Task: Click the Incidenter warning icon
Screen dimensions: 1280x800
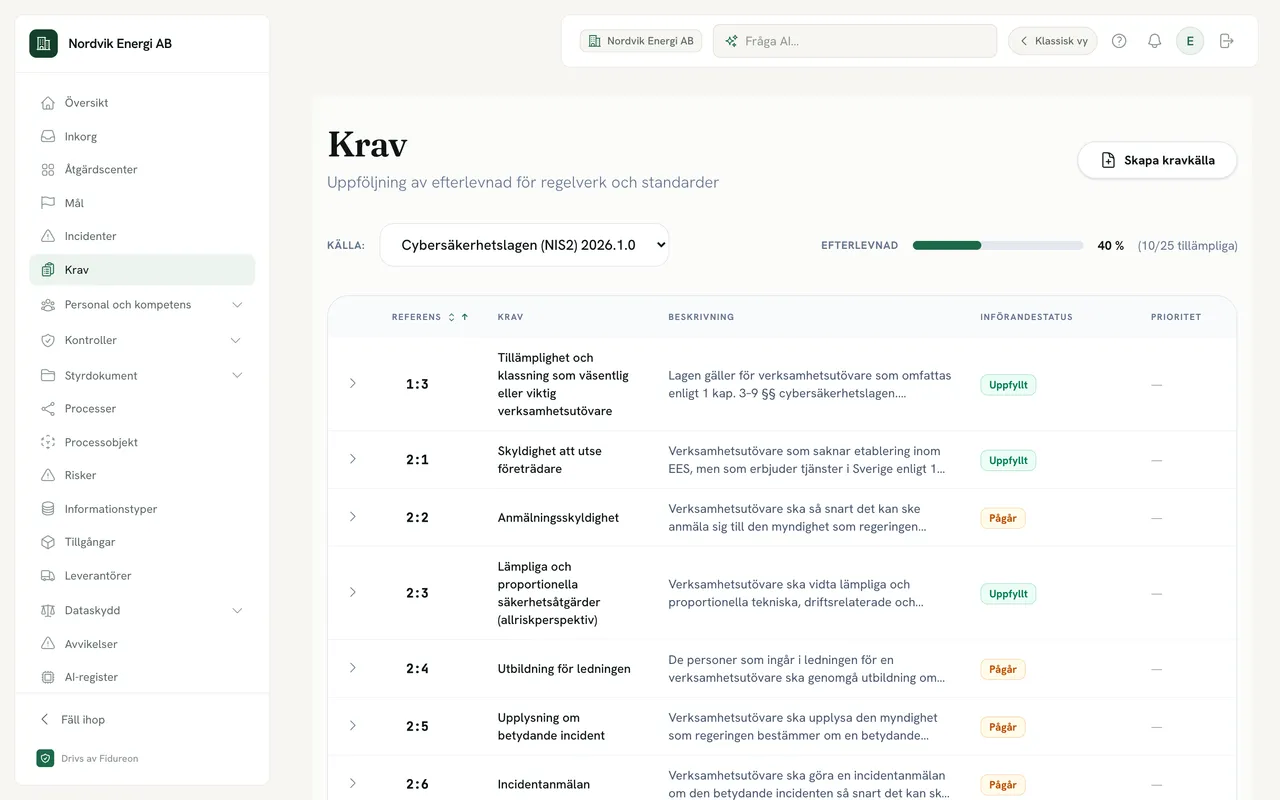Action: click(x=47, y=236)
